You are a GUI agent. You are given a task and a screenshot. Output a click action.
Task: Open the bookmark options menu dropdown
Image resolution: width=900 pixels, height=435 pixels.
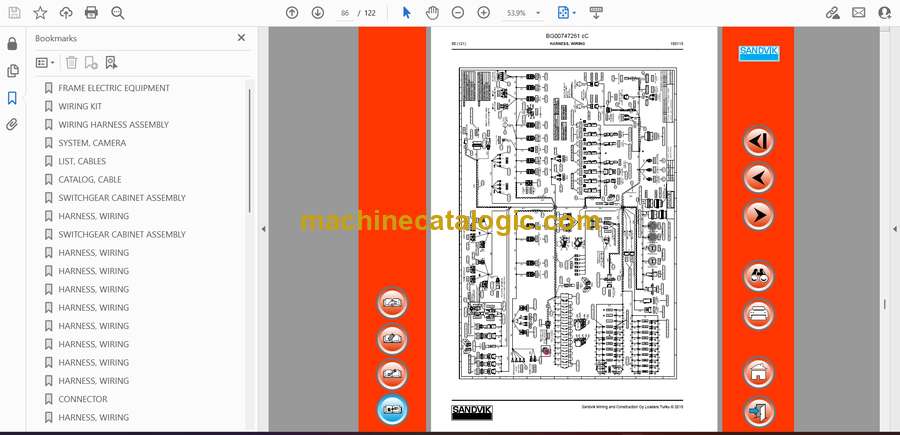(45, 63)
